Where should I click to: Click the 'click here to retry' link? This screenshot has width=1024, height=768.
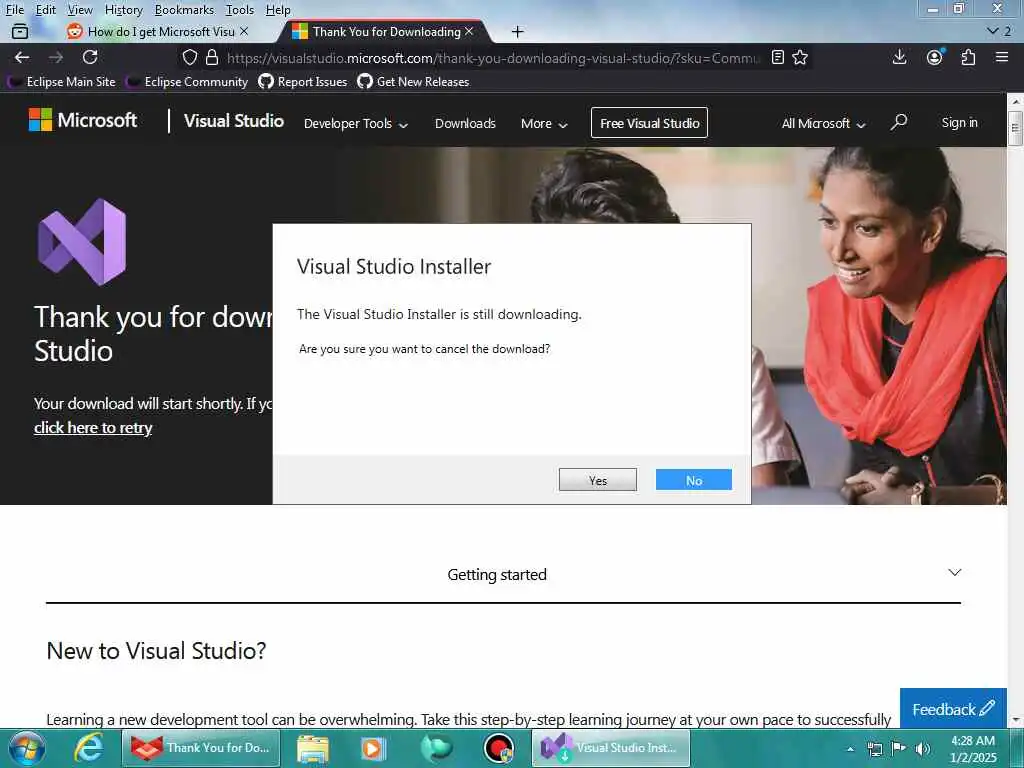click(x=93, y=428)
